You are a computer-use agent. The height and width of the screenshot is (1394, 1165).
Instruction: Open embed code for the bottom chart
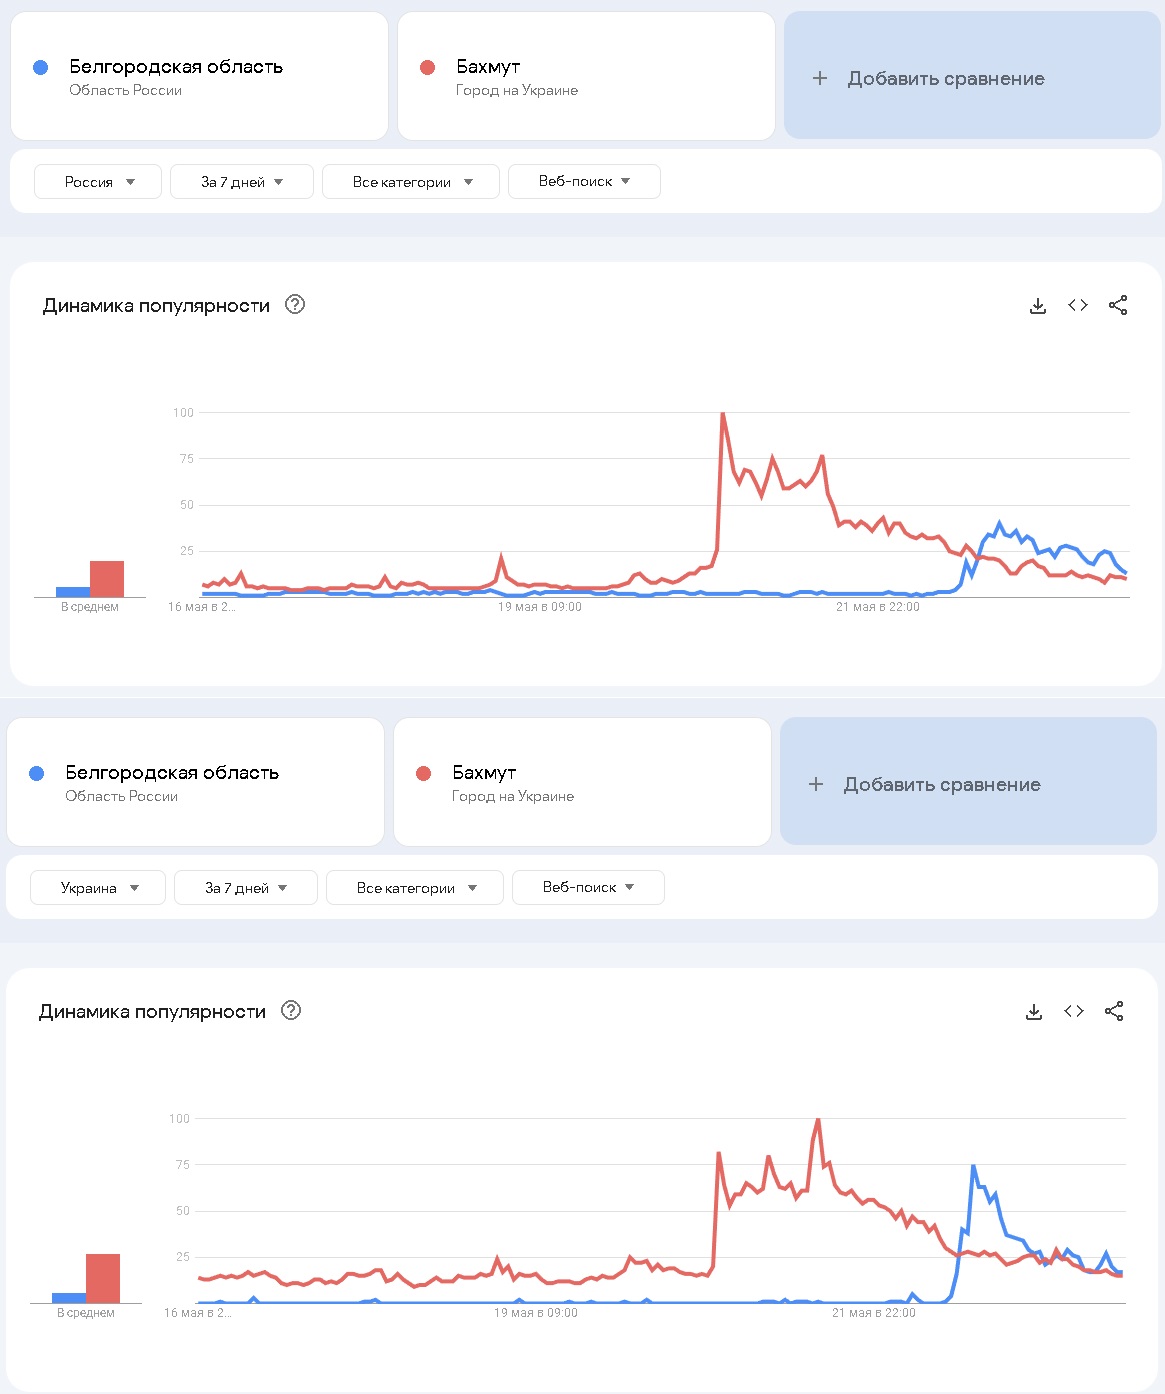[x=1074, y=1012]
